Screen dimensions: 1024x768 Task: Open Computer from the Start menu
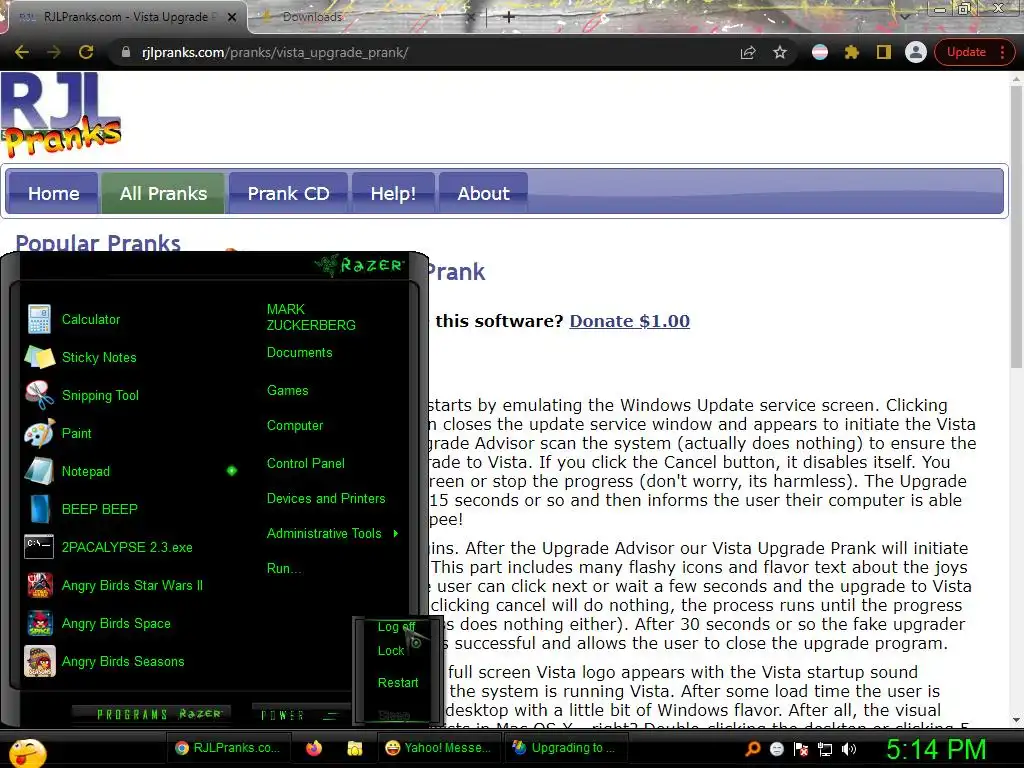pyautogui.click(x=295, y=425)
